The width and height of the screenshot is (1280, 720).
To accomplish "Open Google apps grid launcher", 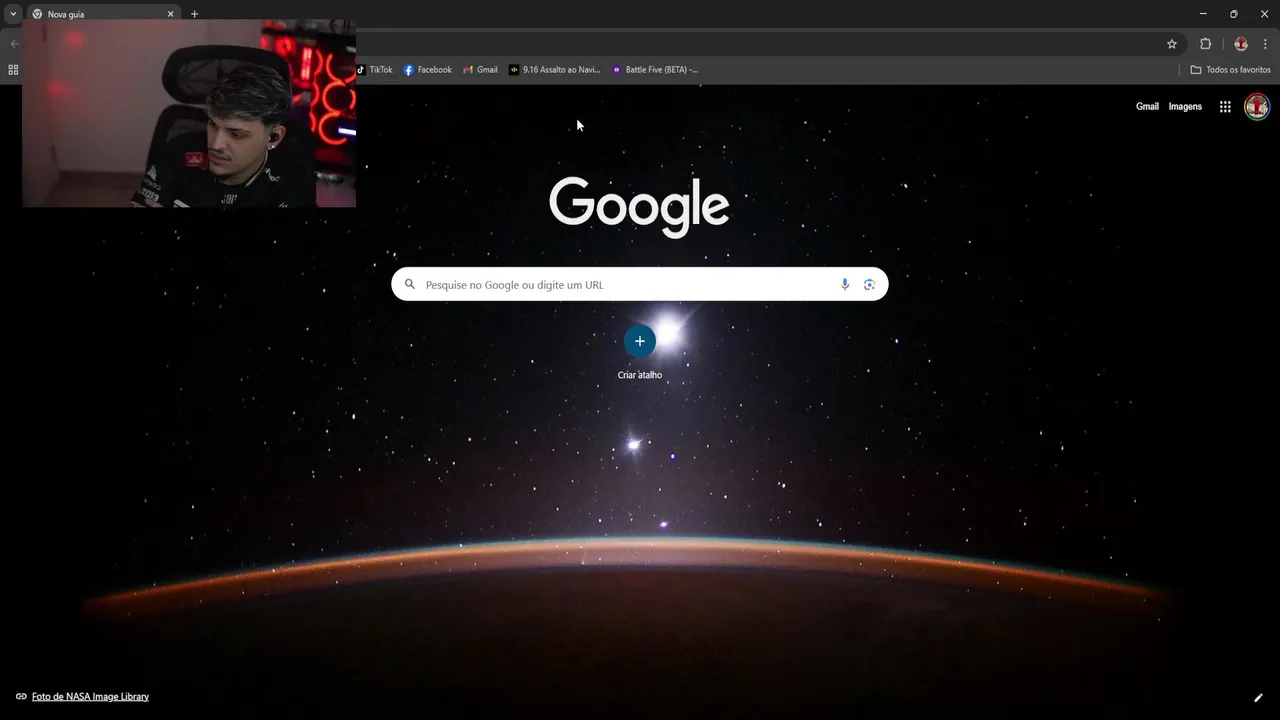I will 1225,107.
